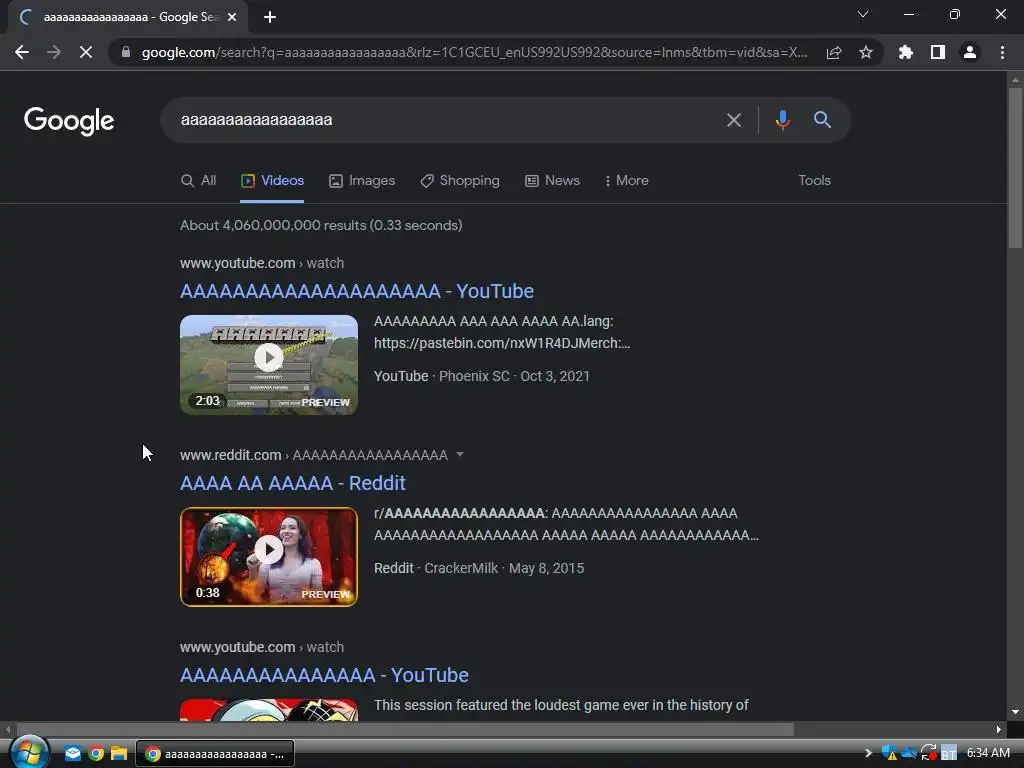
Task: Click the pastebin.com snippet text
Action: tap(502, 344)
